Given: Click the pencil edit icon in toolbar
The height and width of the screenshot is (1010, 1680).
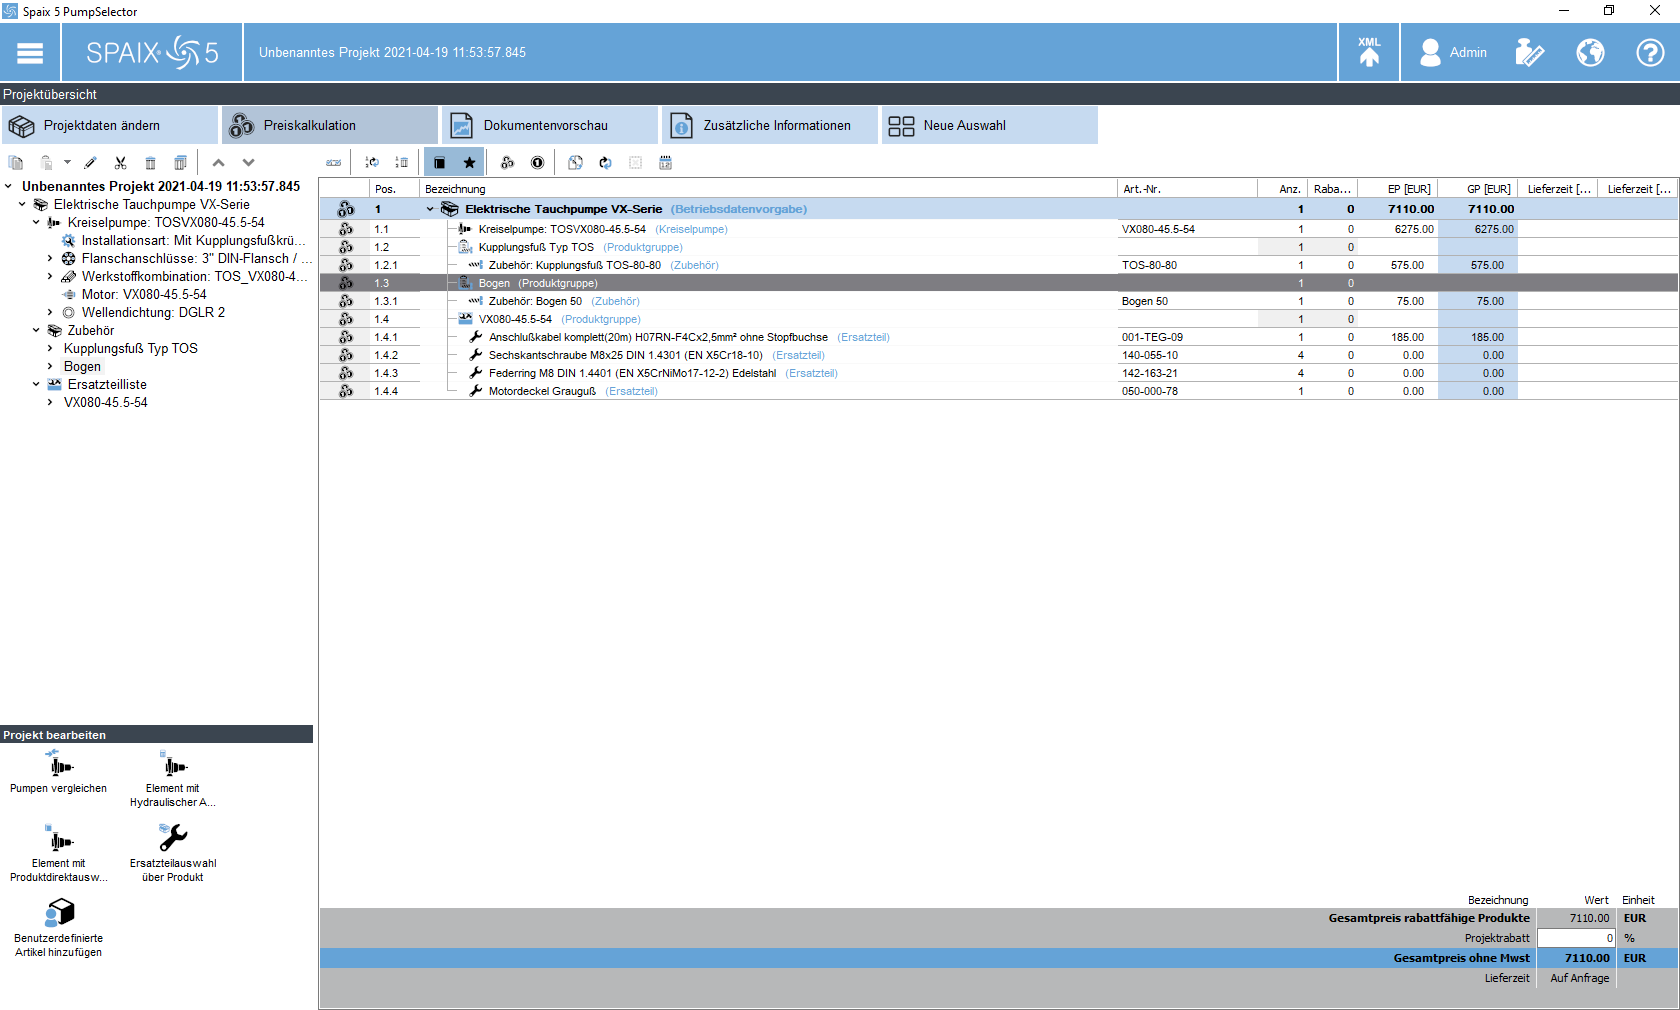Looking at the screenshot, I should pos(90,163).
